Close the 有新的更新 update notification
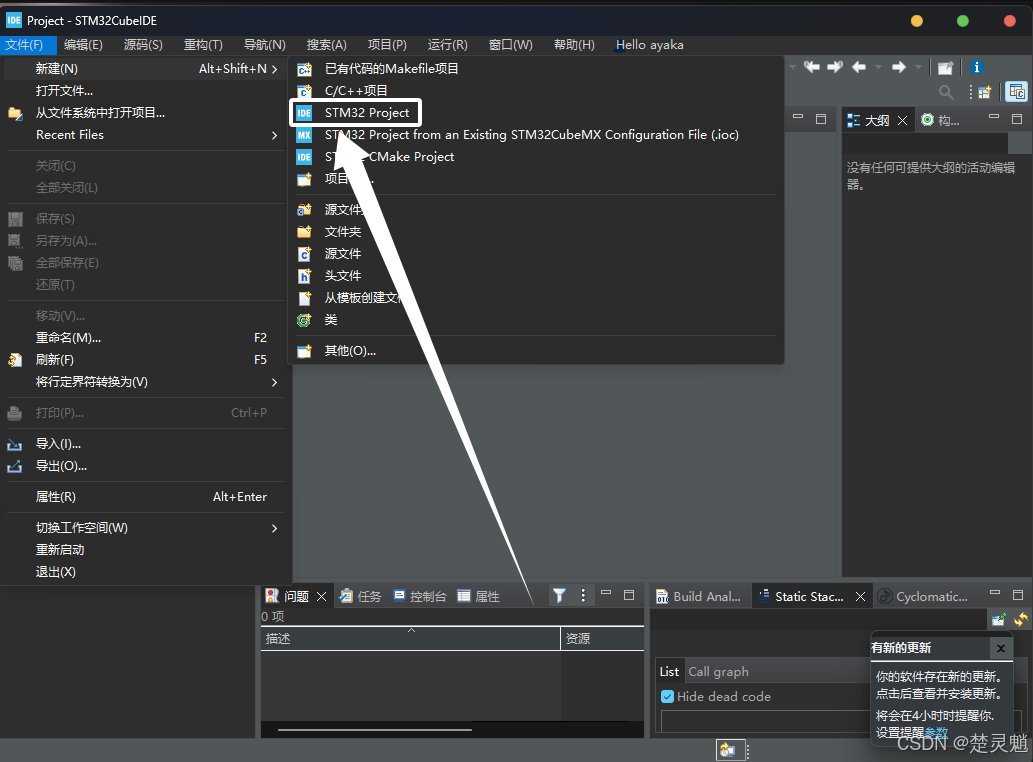The width and height of the screenshot is (1033, 762). coord(1001,649)
